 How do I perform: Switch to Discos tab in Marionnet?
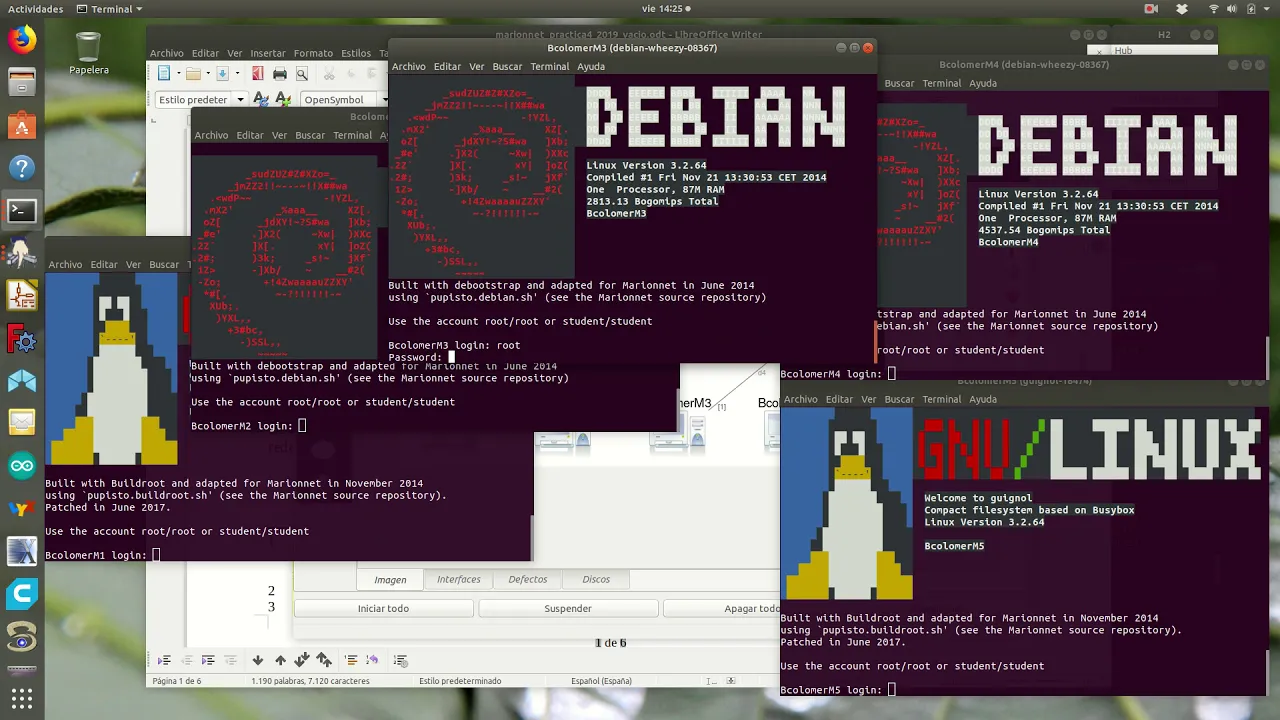(x=596, y=579)
